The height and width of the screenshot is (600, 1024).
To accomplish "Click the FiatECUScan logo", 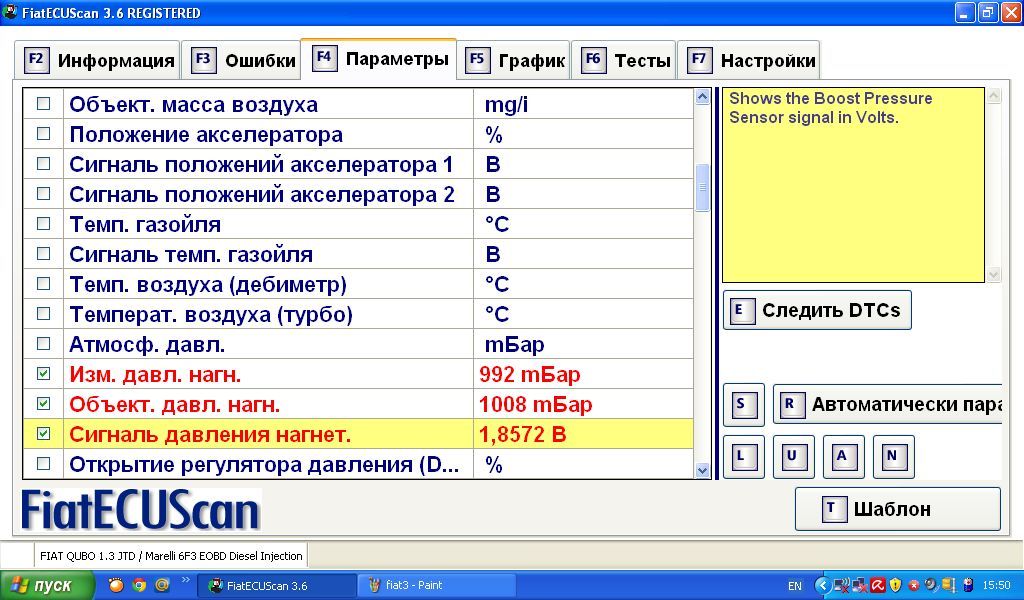I will pyautogui.click(x=141, y=510).
